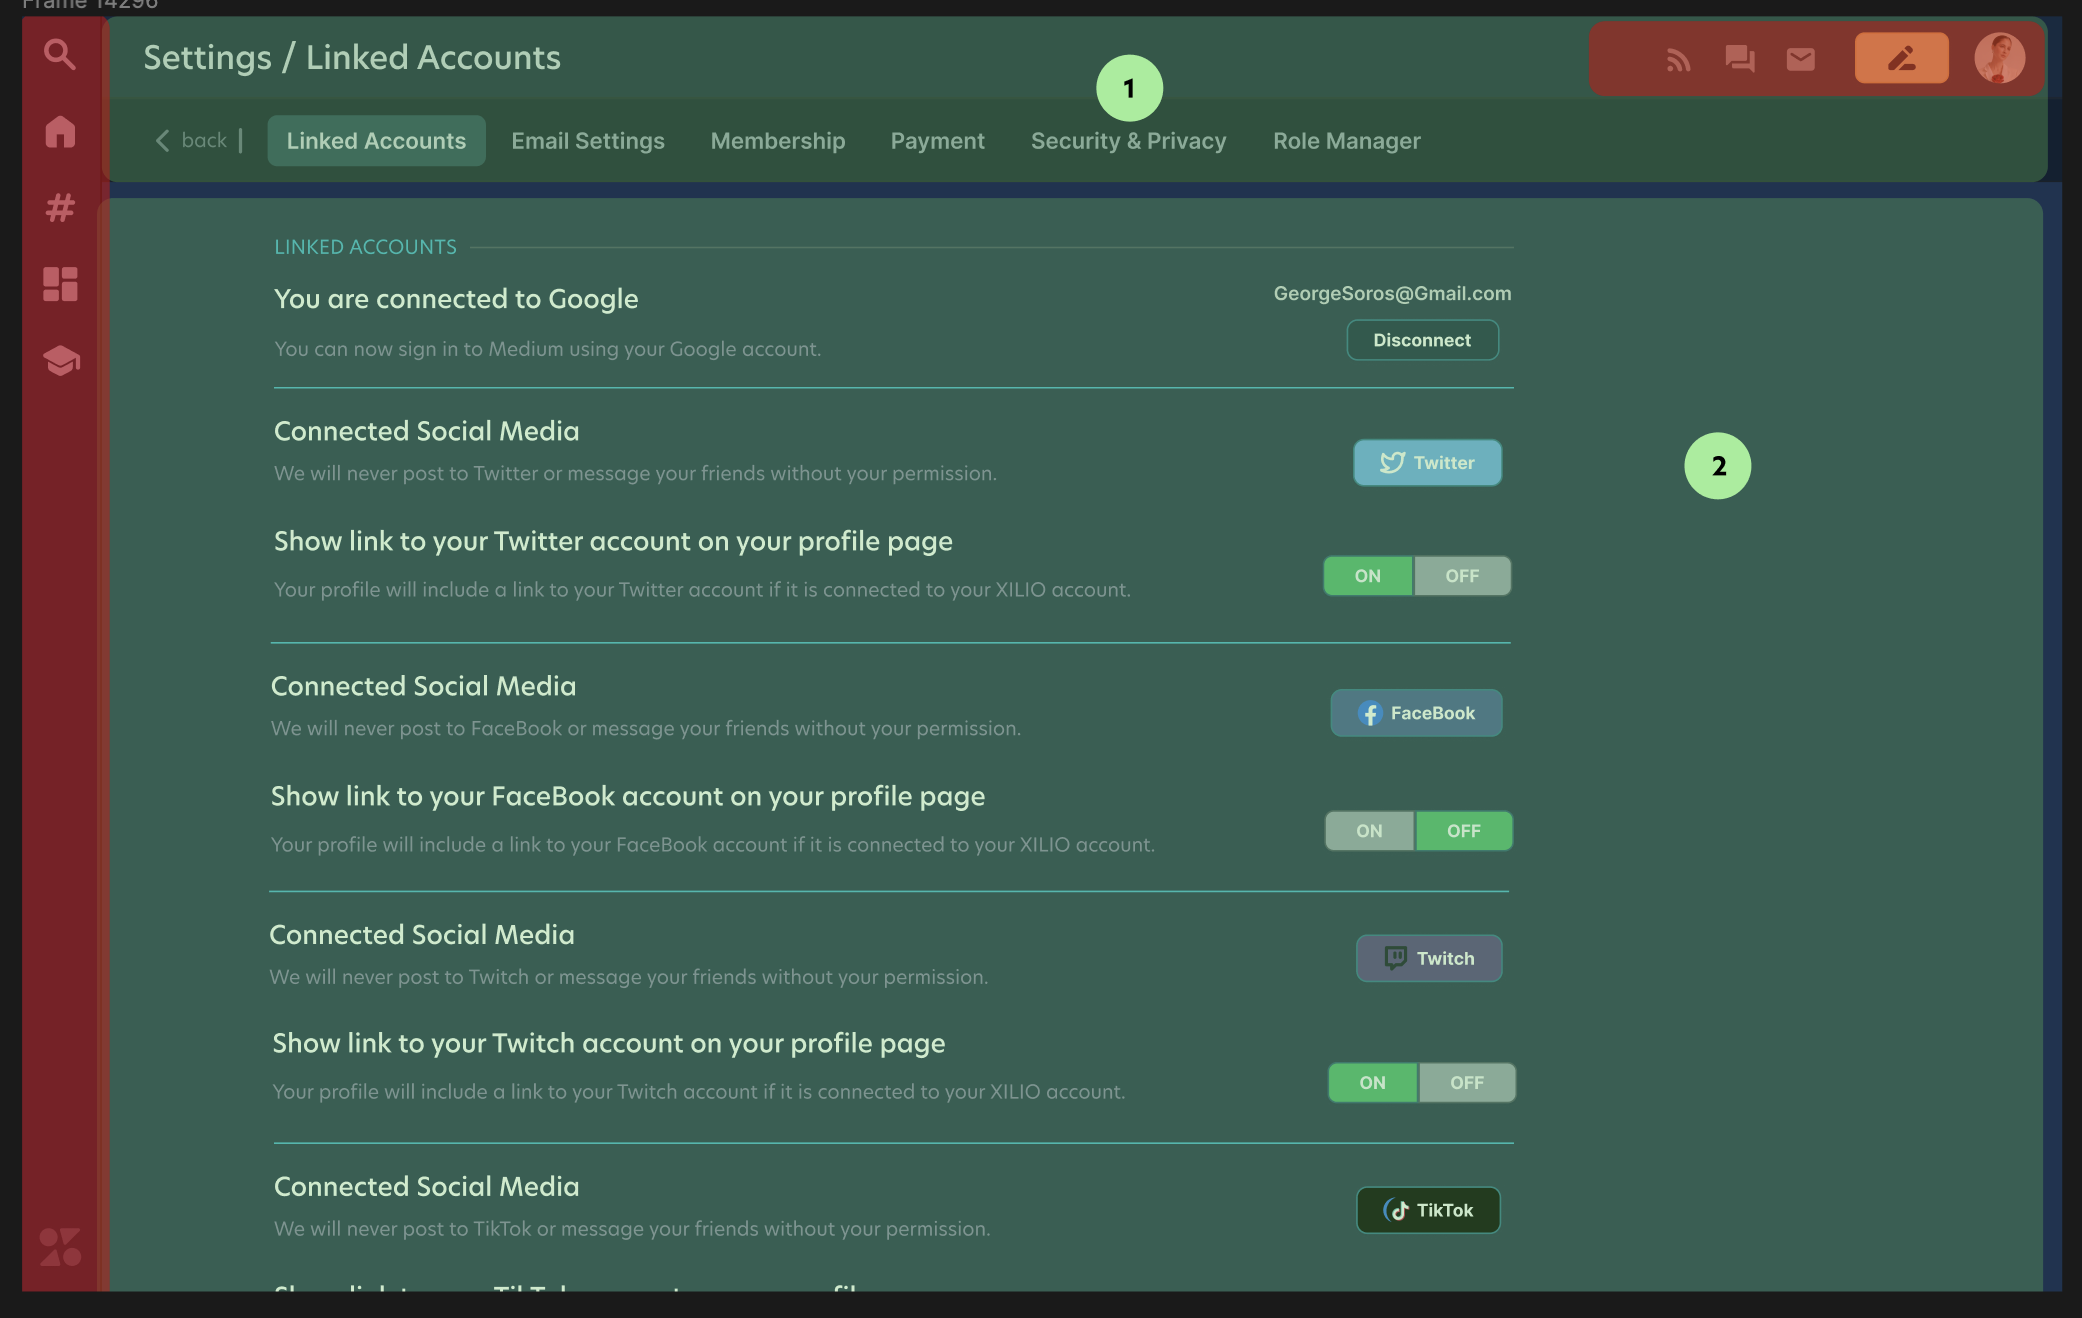The image size is (2082, 1318).
Task: Switch to the Email Settings tab
Action: 587,140
